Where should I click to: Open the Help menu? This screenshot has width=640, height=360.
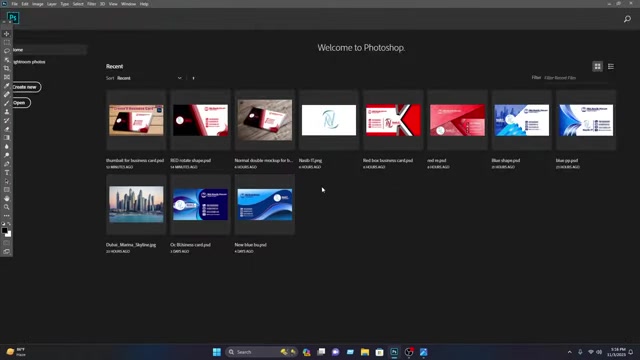[144, 4]
